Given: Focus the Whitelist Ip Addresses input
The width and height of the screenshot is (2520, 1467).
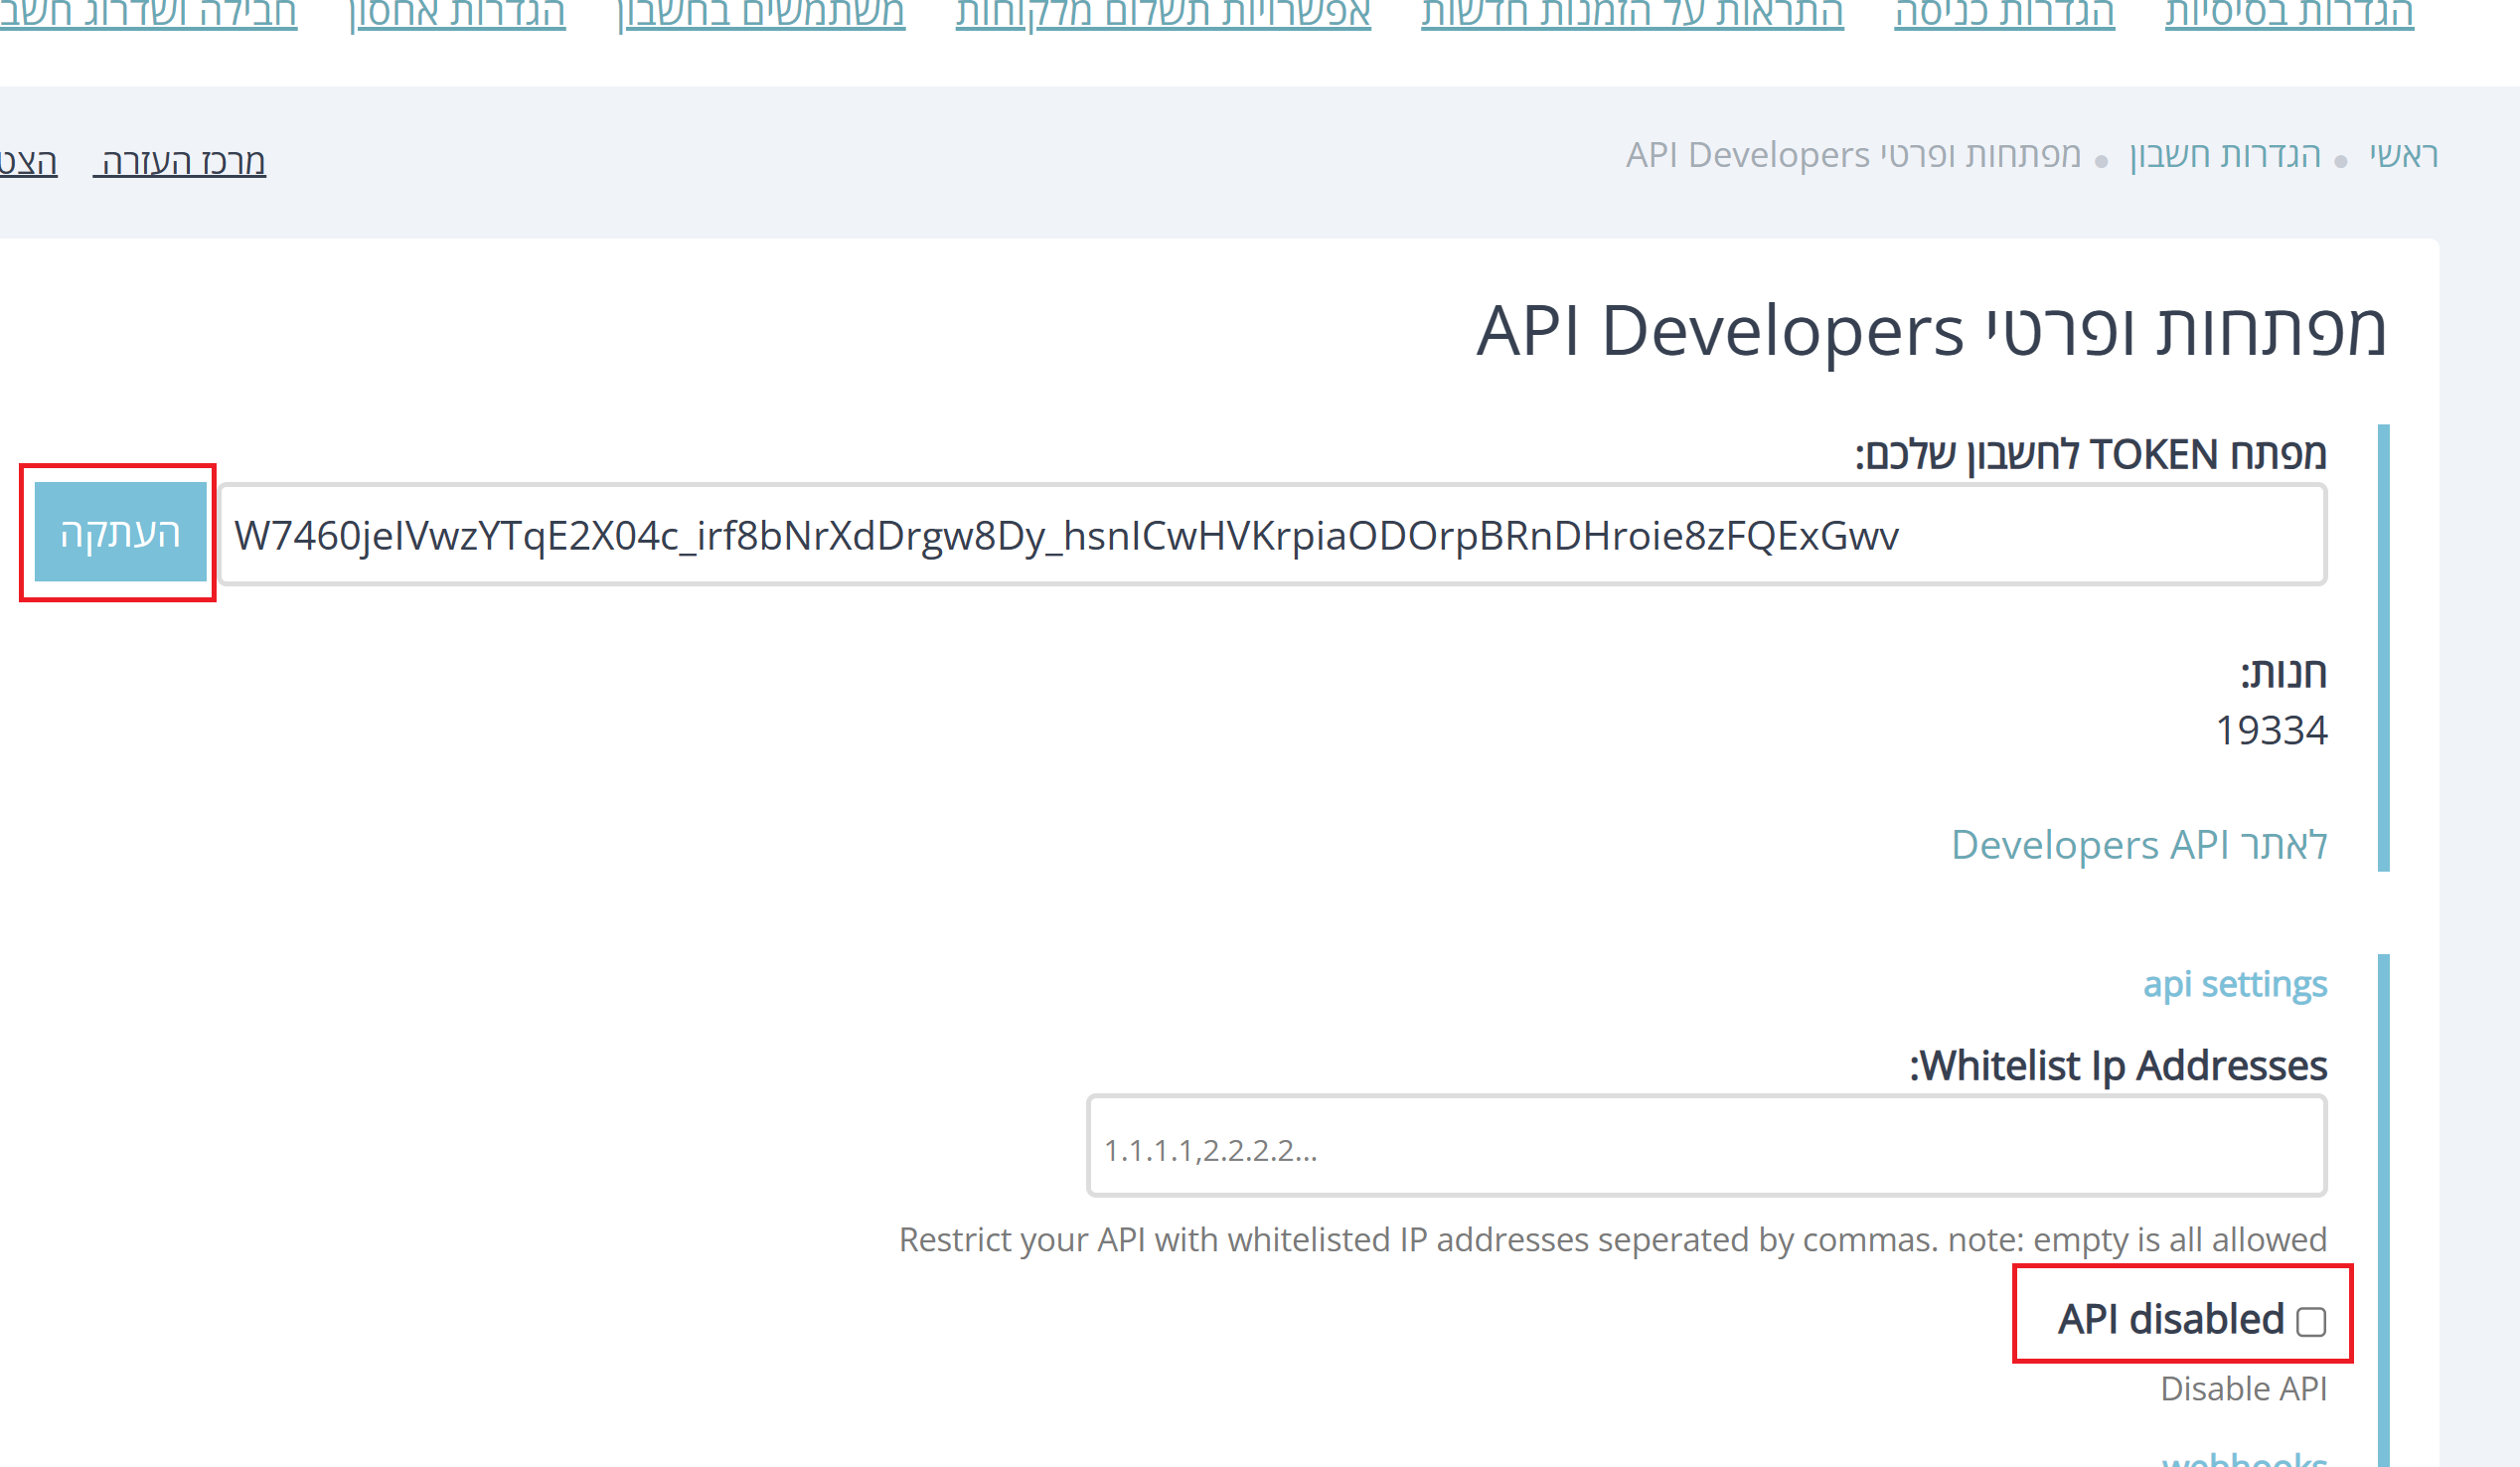Looking at the screenshot, I should tap(1706, 1147).
